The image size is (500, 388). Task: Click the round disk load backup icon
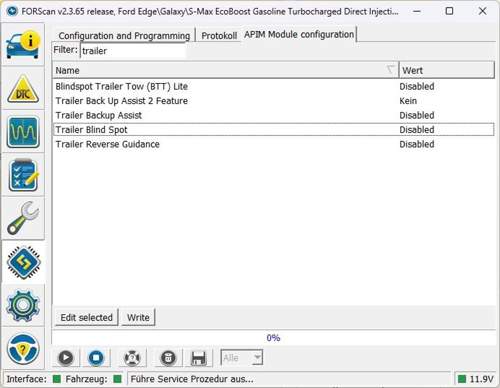pyautogui.click(x=168, y=358)
